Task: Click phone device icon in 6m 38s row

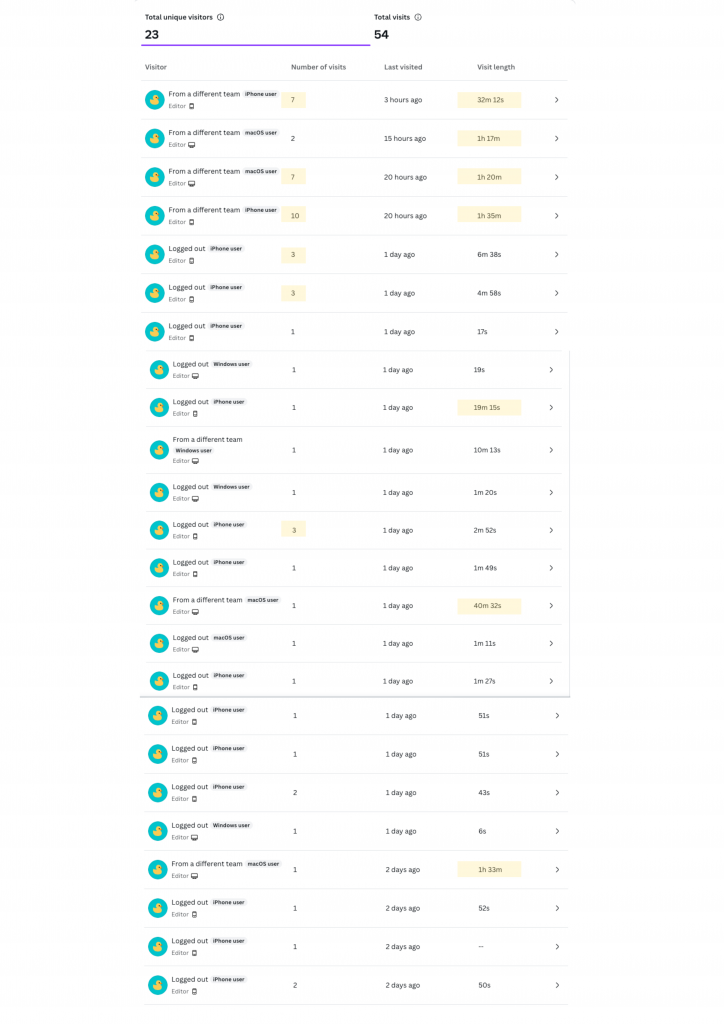Action: pyautogui.click(x=191, y=261)
